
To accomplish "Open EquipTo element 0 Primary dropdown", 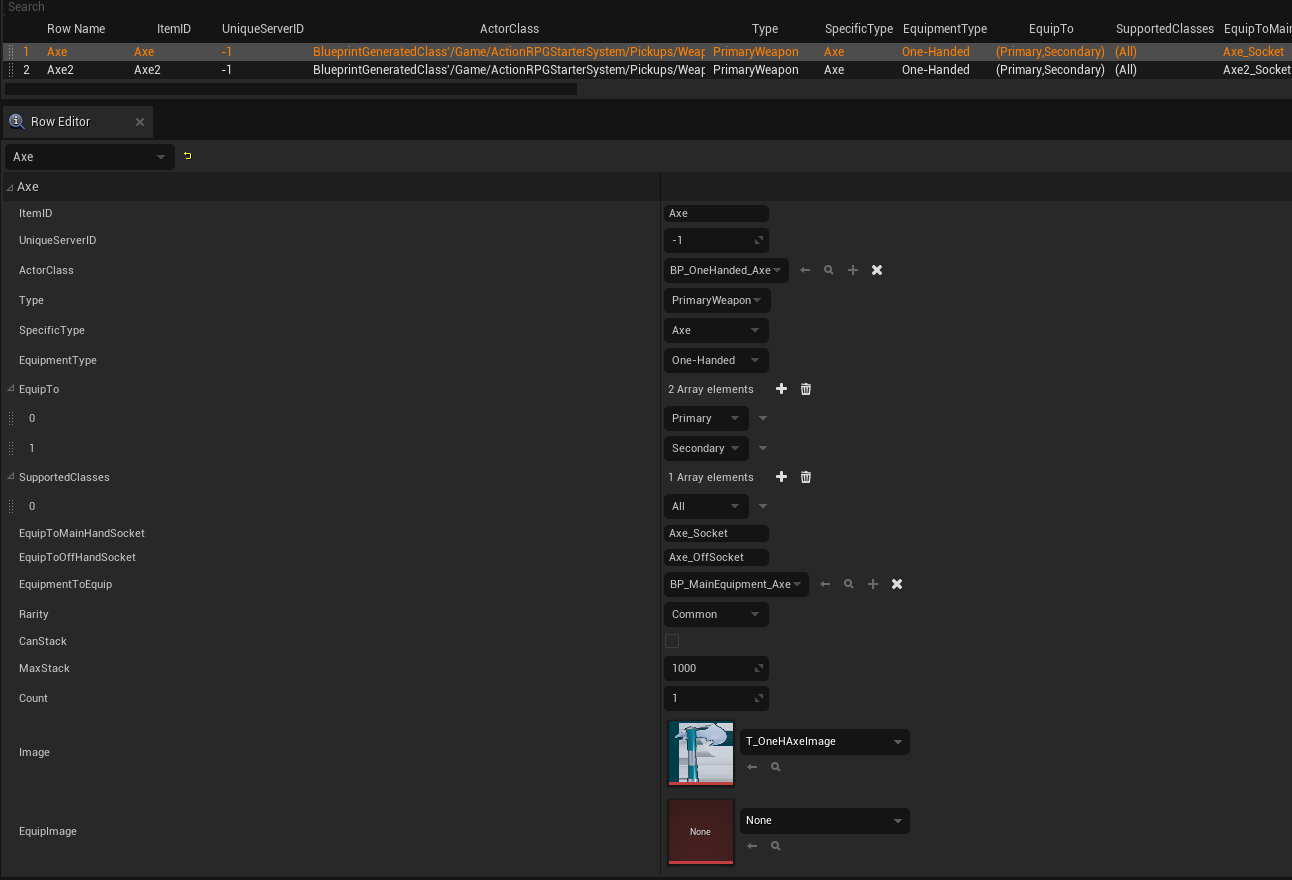I will click(706, 418).
